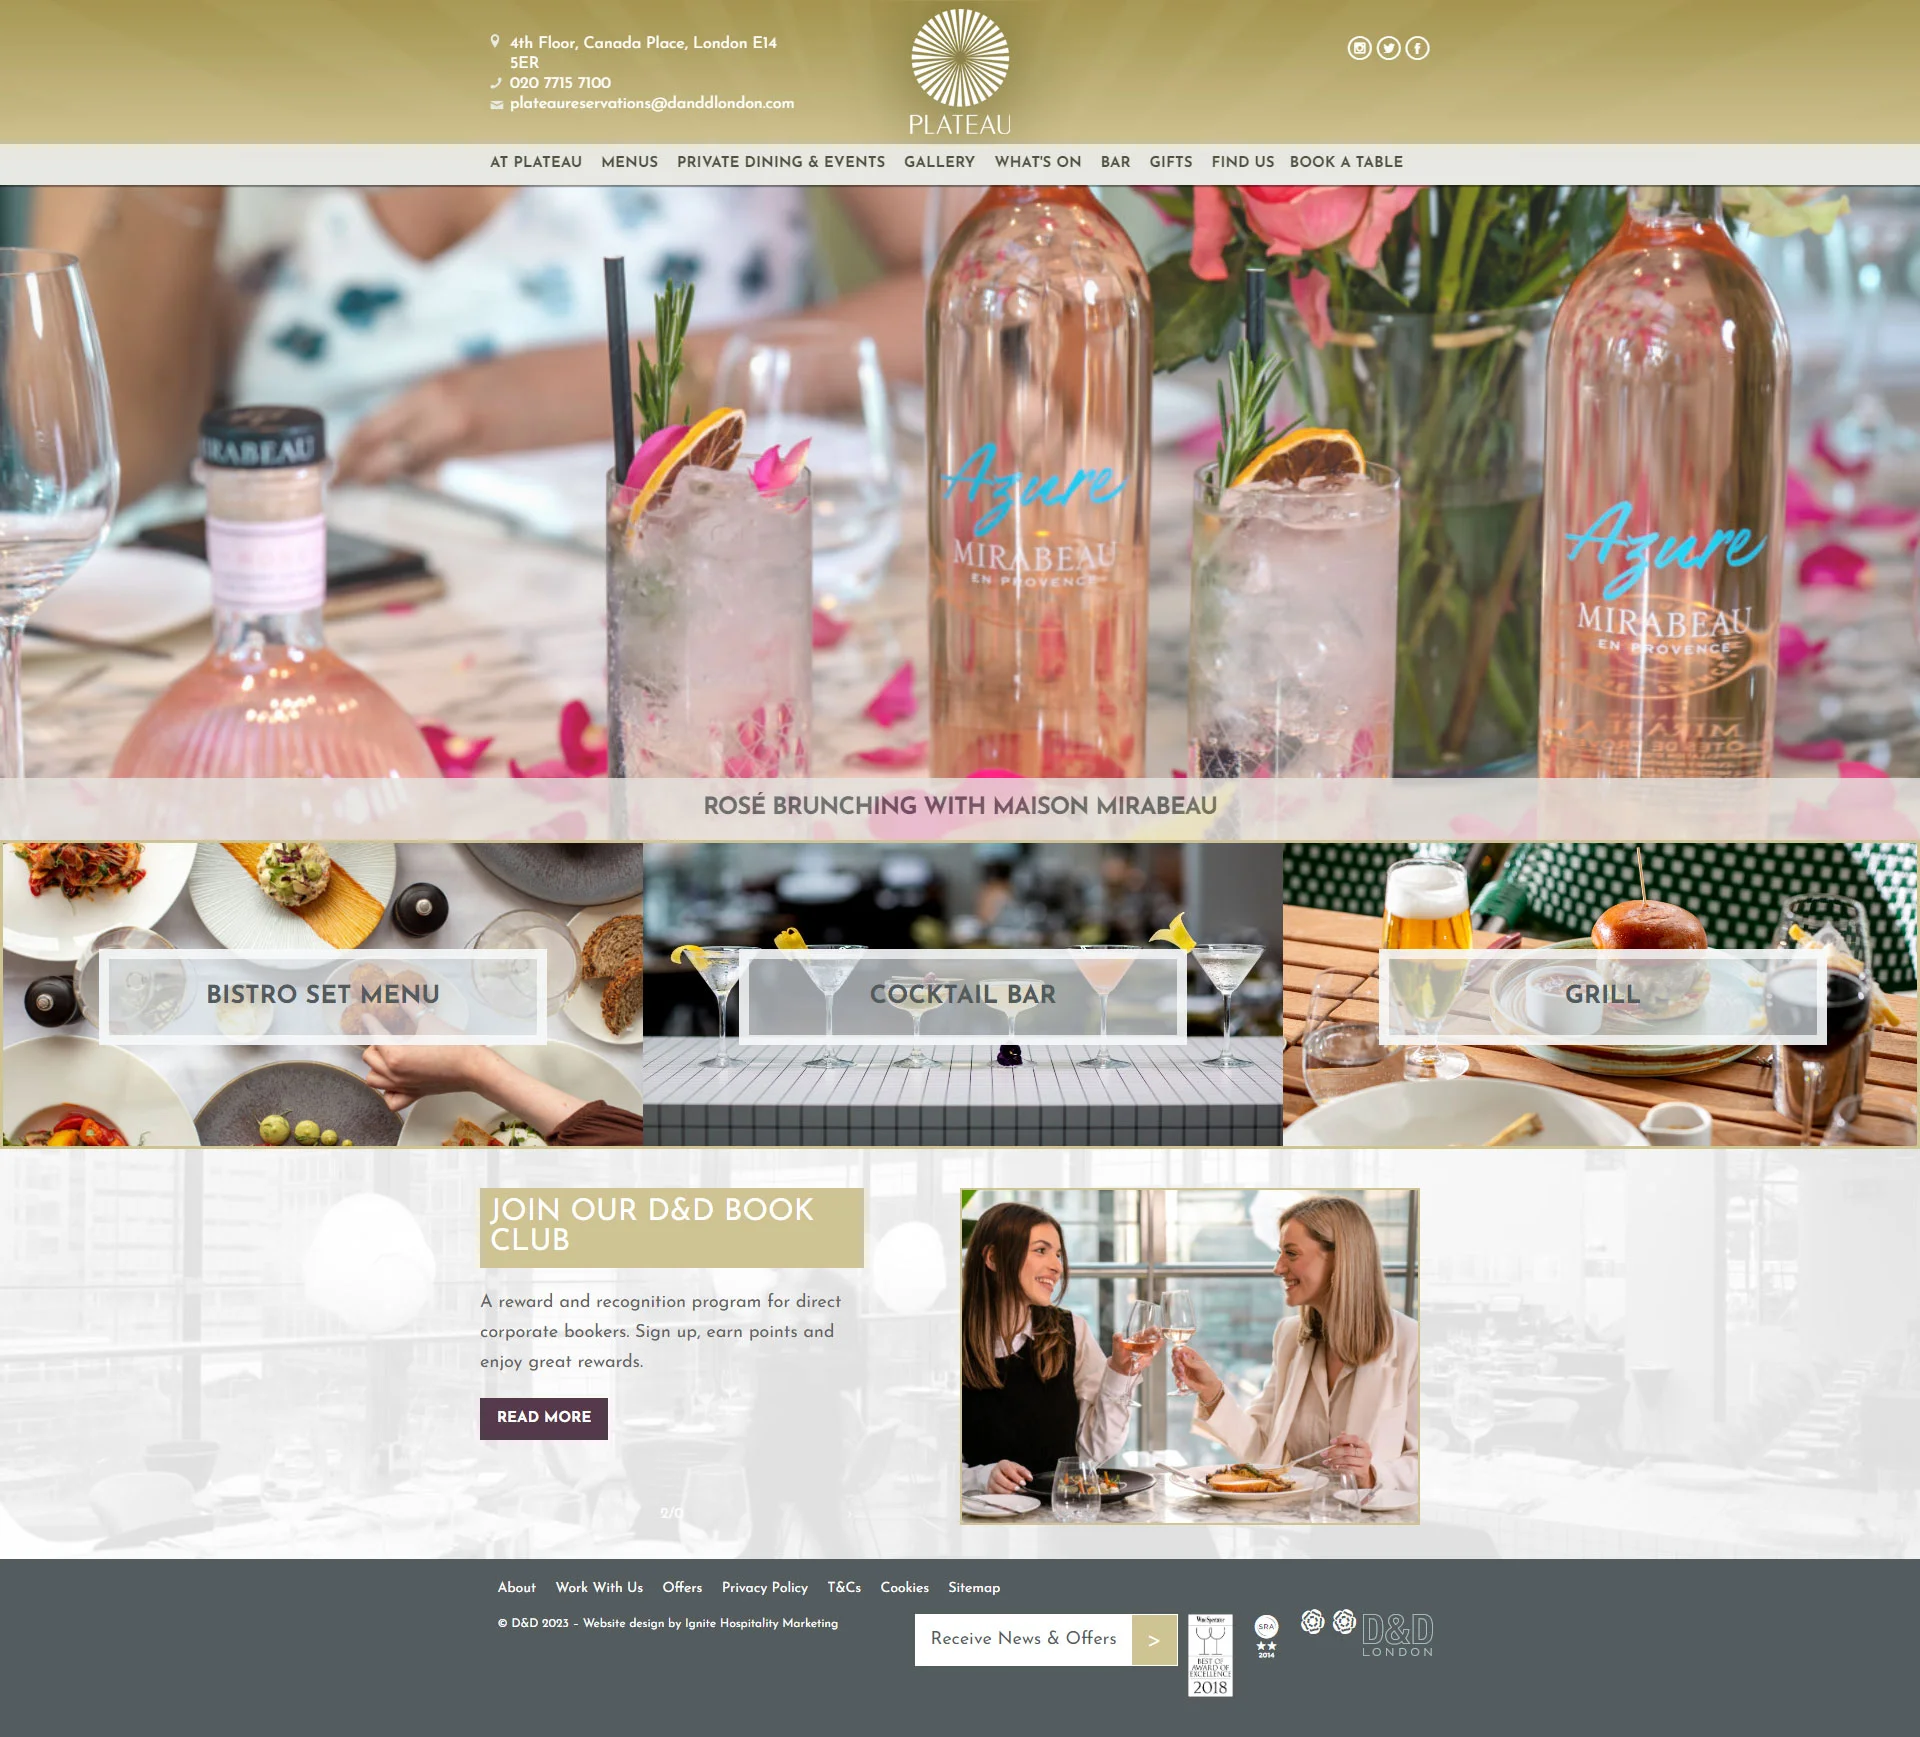The height and width of the screenshot is (1737, 1920).
Task: Click the email envelope icon
Action: [x=495, y=104]
